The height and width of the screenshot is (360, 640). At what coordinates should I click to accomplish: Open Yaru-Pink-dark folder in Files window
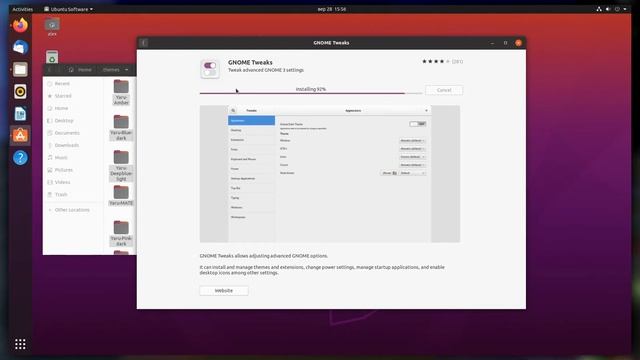[121, 233]
